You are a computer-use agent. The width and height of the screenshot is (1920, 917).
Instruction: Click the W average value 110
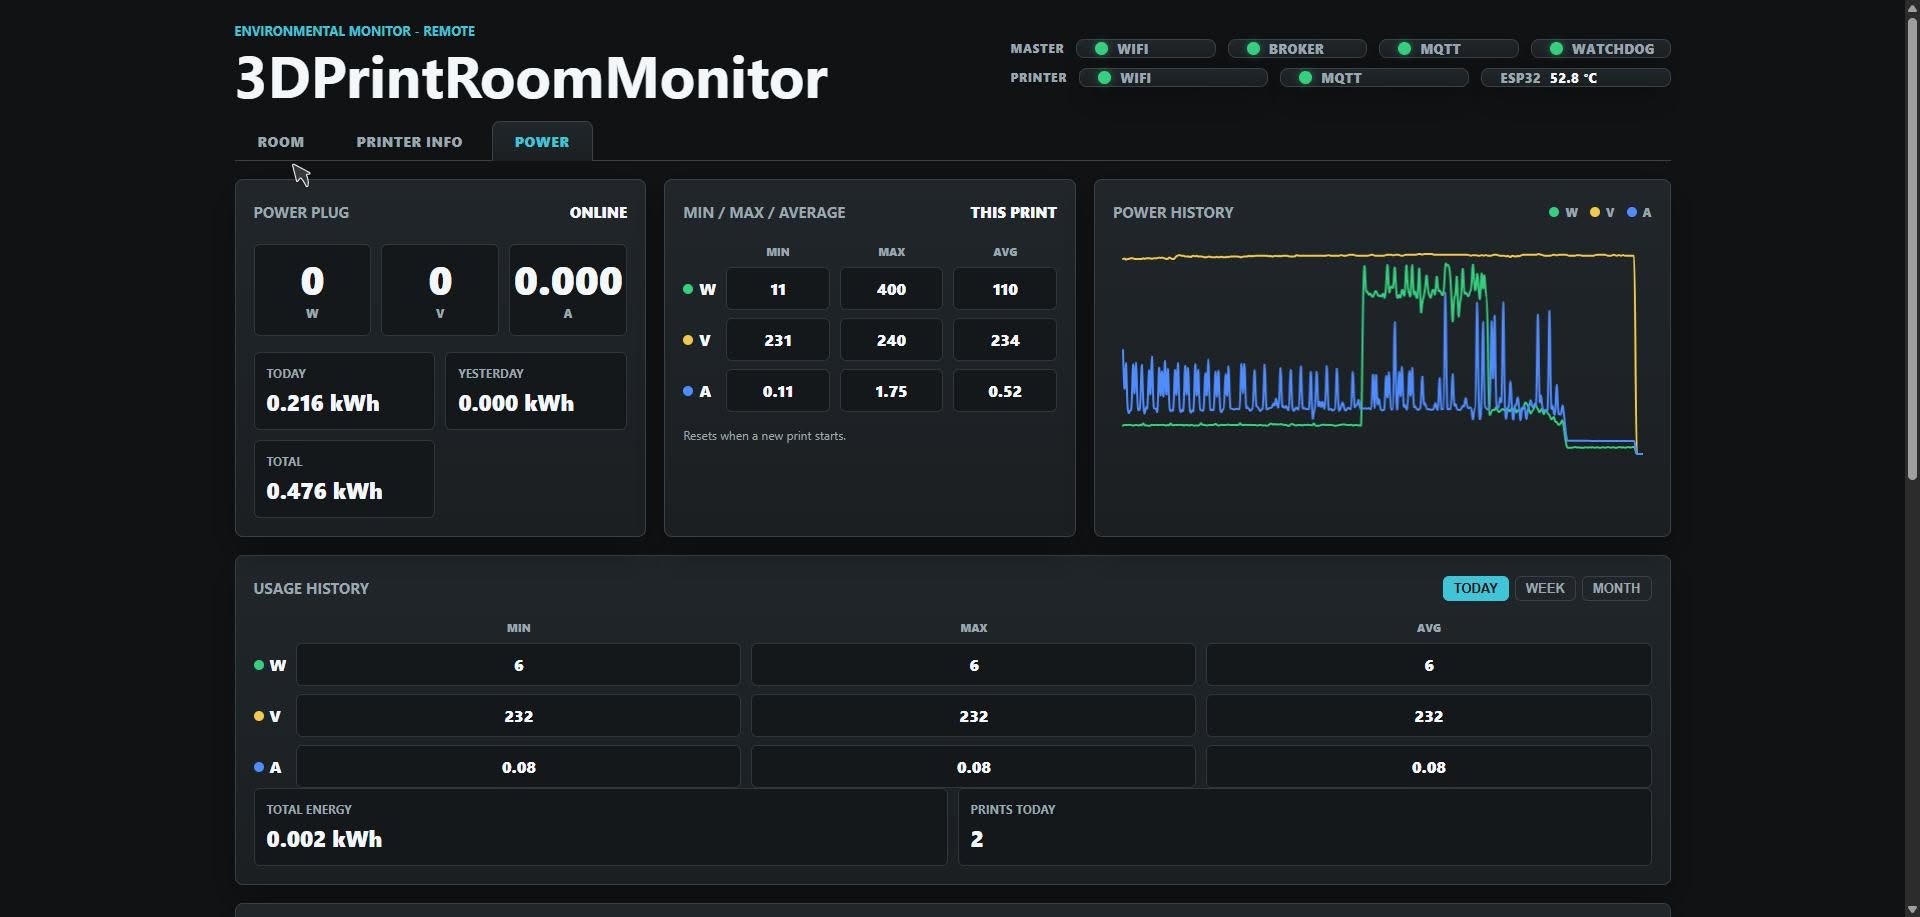point(1005,289)
